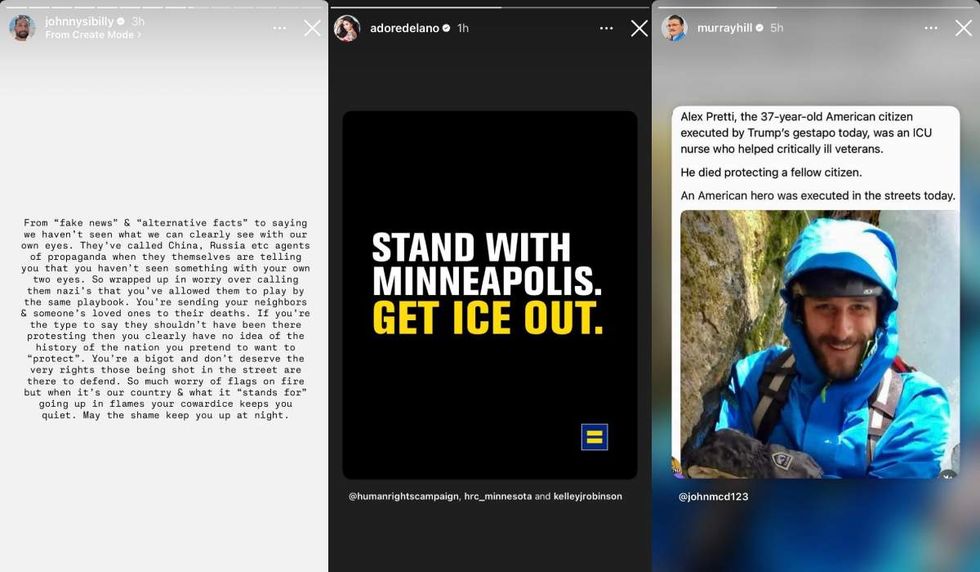
Task: Close the murrayhill story
Action: 963,28
